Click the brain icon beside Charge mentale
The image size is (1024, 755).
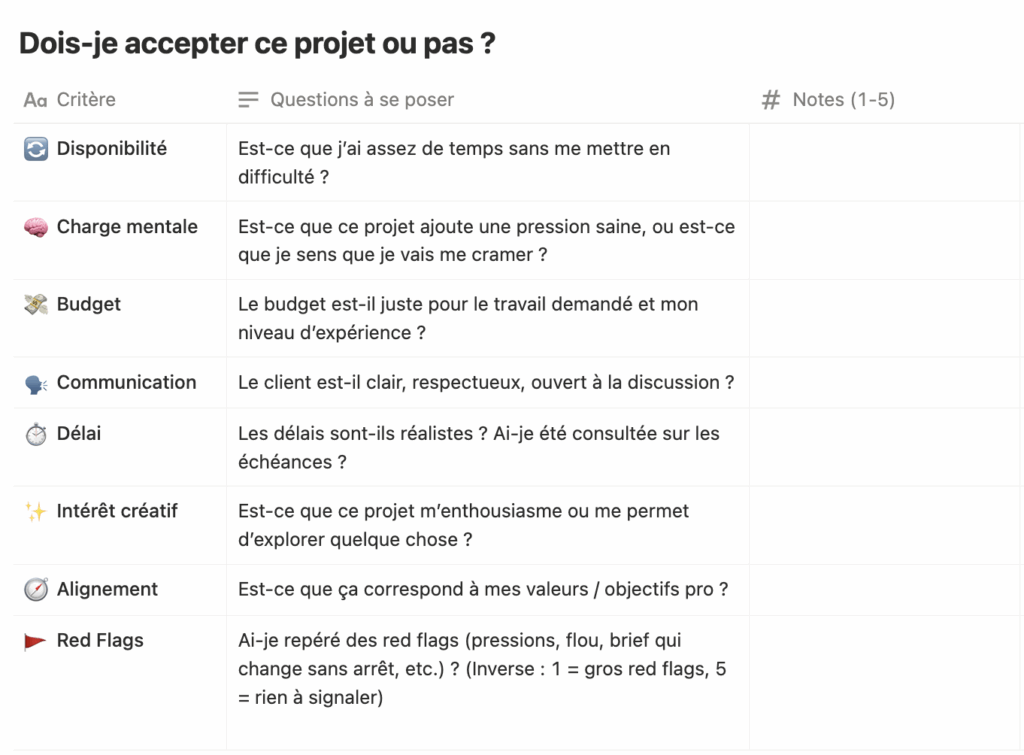click(36, 227)
